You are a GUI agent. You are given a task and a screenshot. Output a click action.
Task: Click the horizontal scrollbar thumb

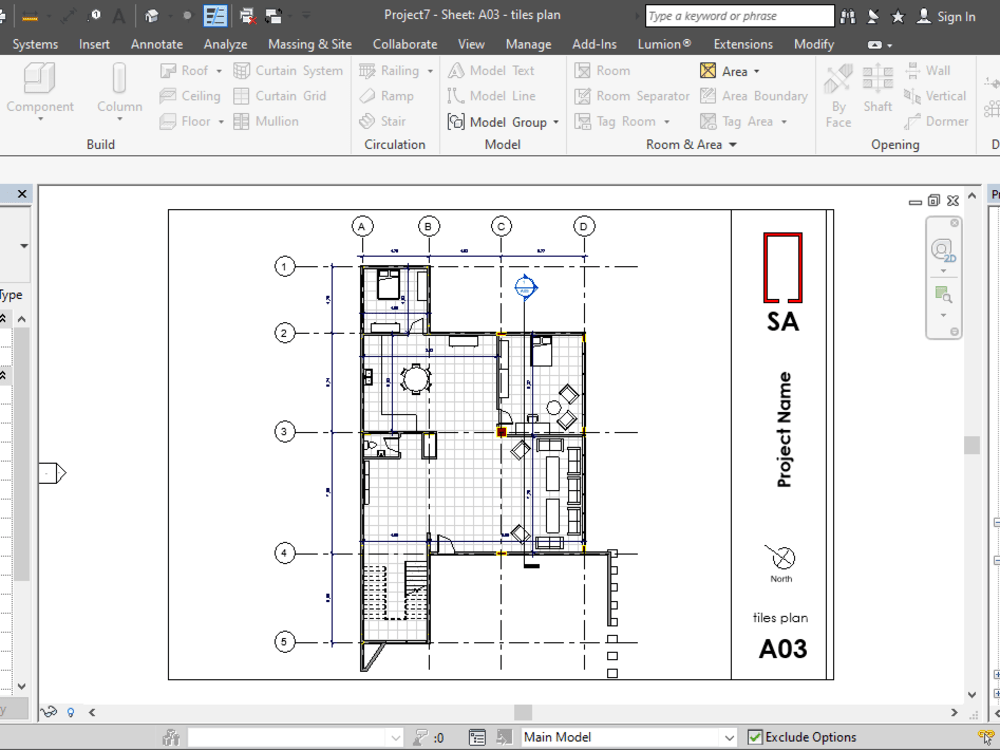pyautogui.click(x=523, y=712)
